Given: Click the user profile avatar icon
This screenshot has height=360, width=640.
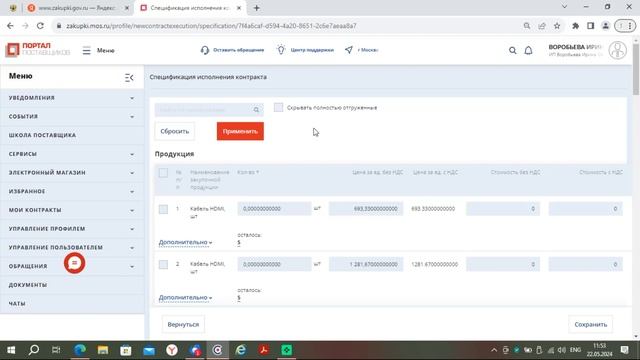Looking at the screenshot, I should pyautogui.click(x=617, y=51).
